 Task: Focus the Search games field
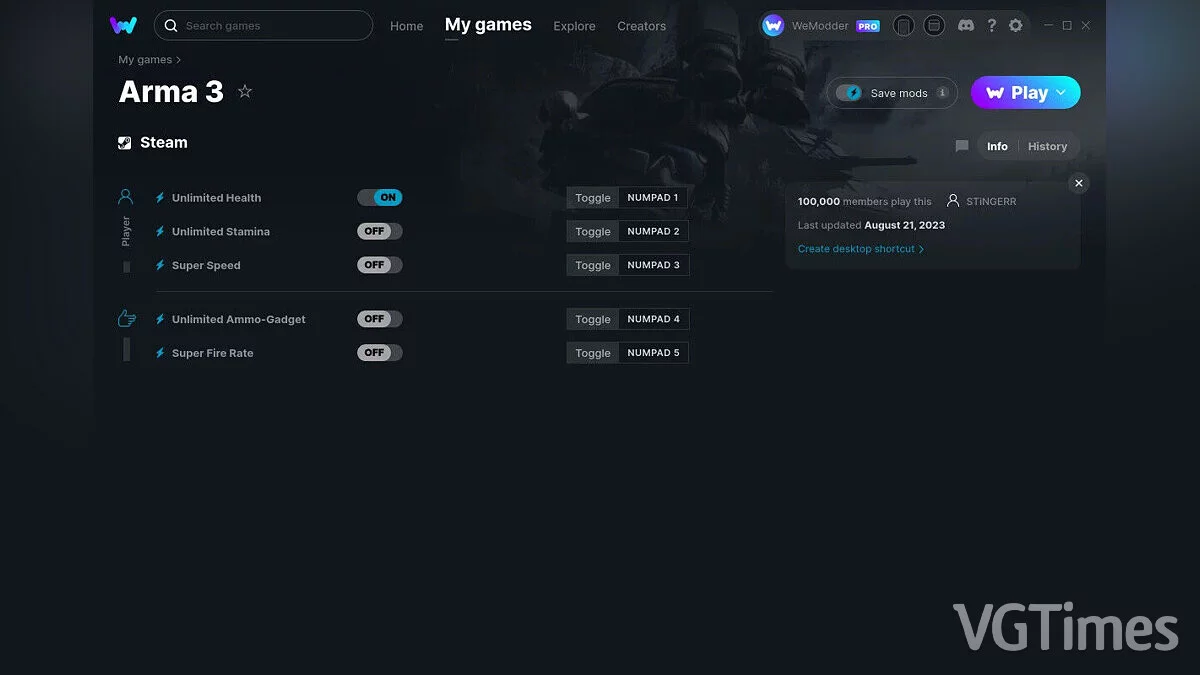click(270, 26)
